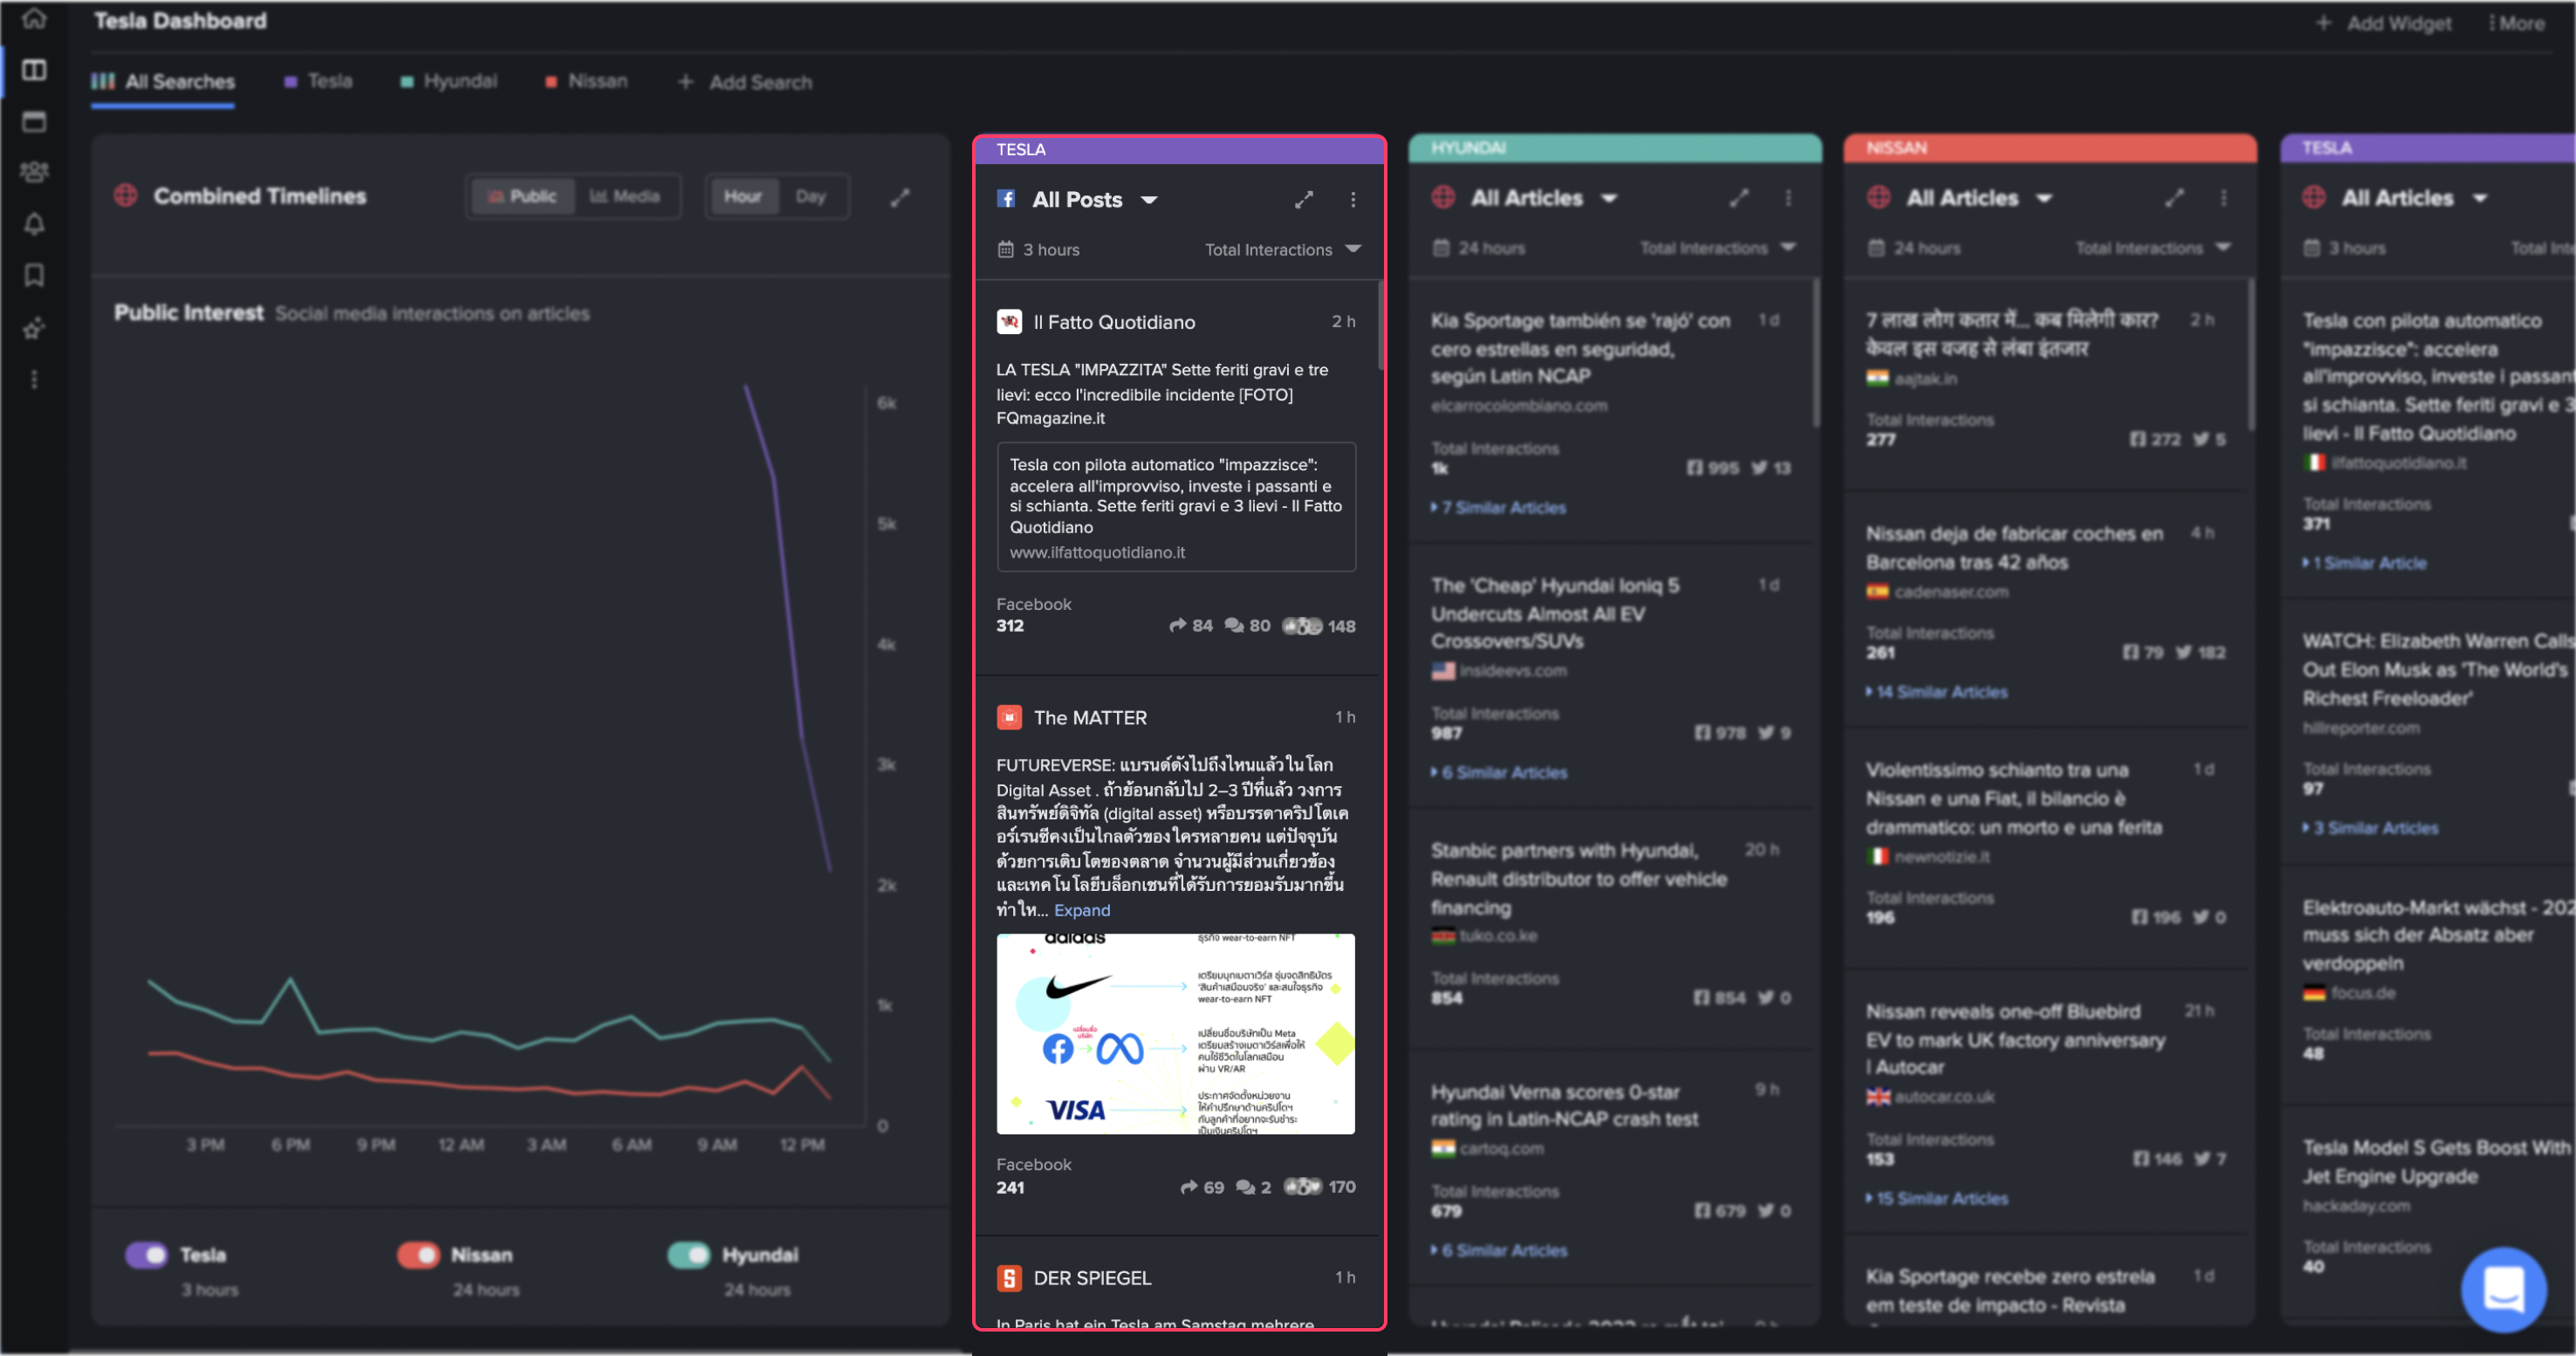Open the dashboards columns icon in sidebar
This screenshot has width=2576, height=1356.
tap(34, 70)
